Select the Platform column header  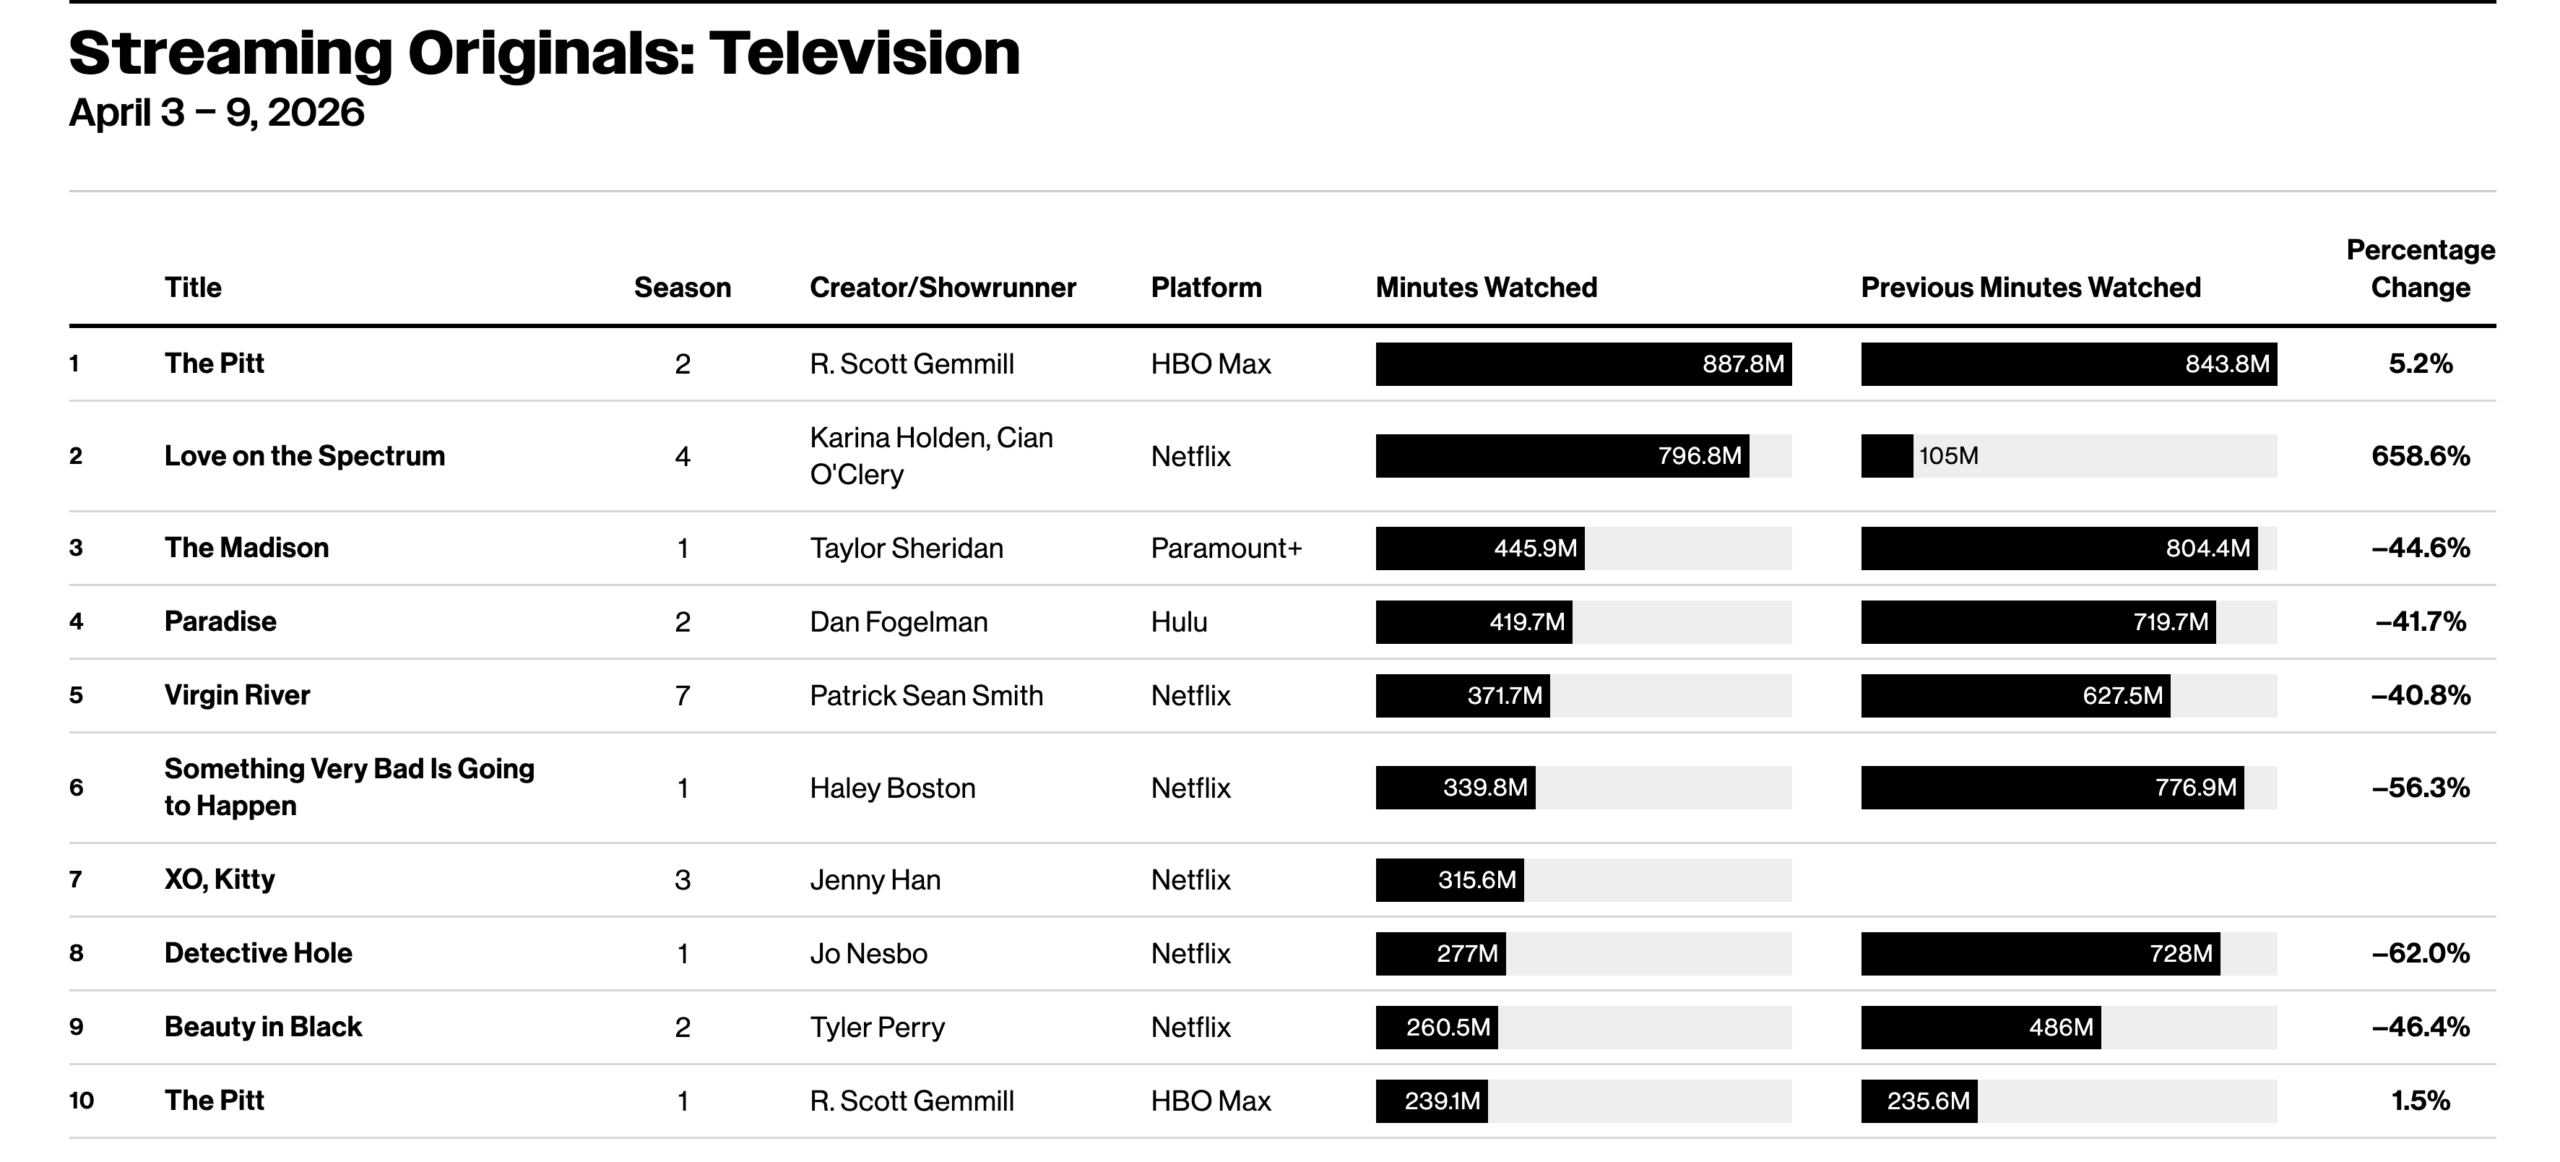point(1205,287)
